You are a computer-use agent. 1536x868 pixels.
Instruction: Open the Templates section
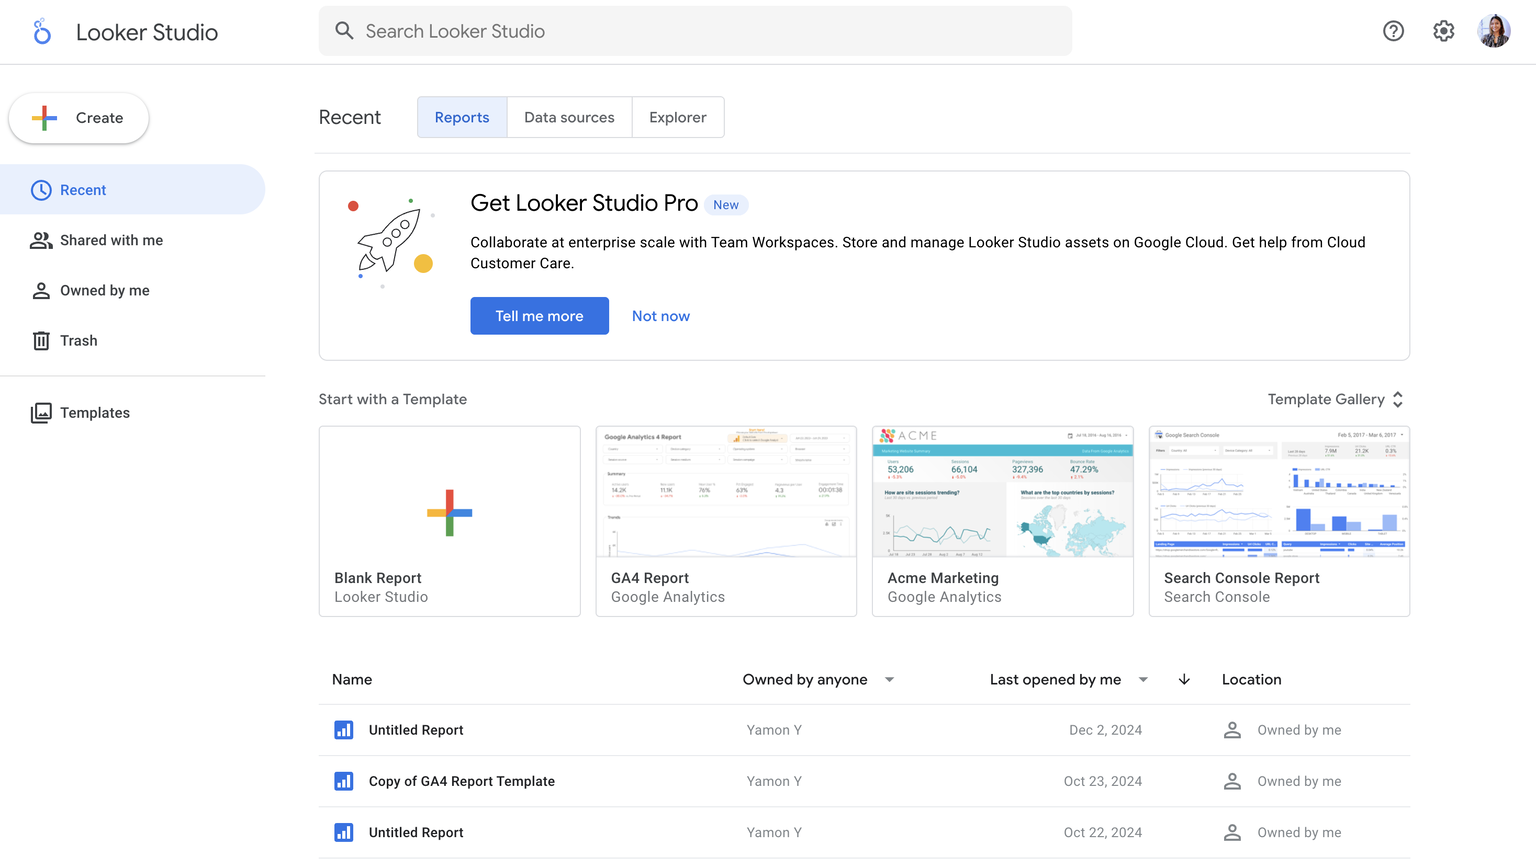(94, 412)
